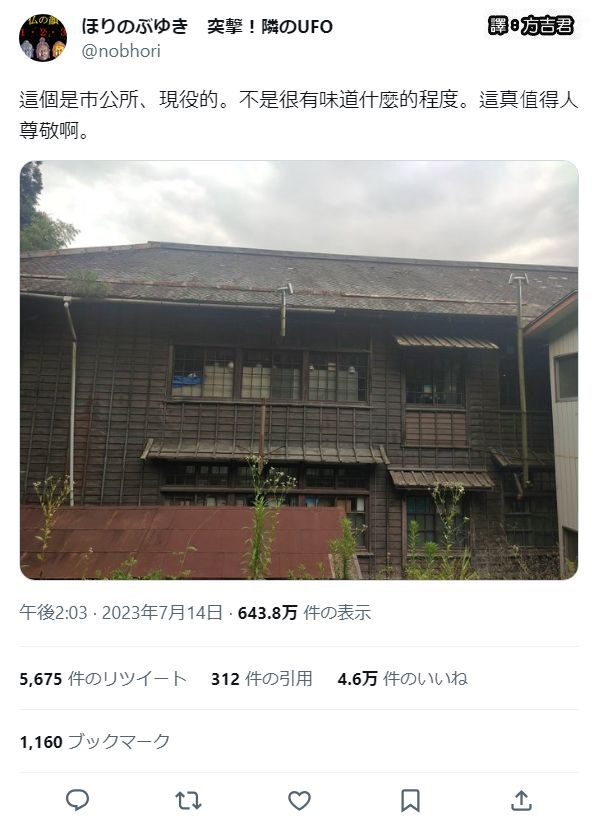
Task: Open the 643.8万 件の表示 views
Action: point(305,613)
